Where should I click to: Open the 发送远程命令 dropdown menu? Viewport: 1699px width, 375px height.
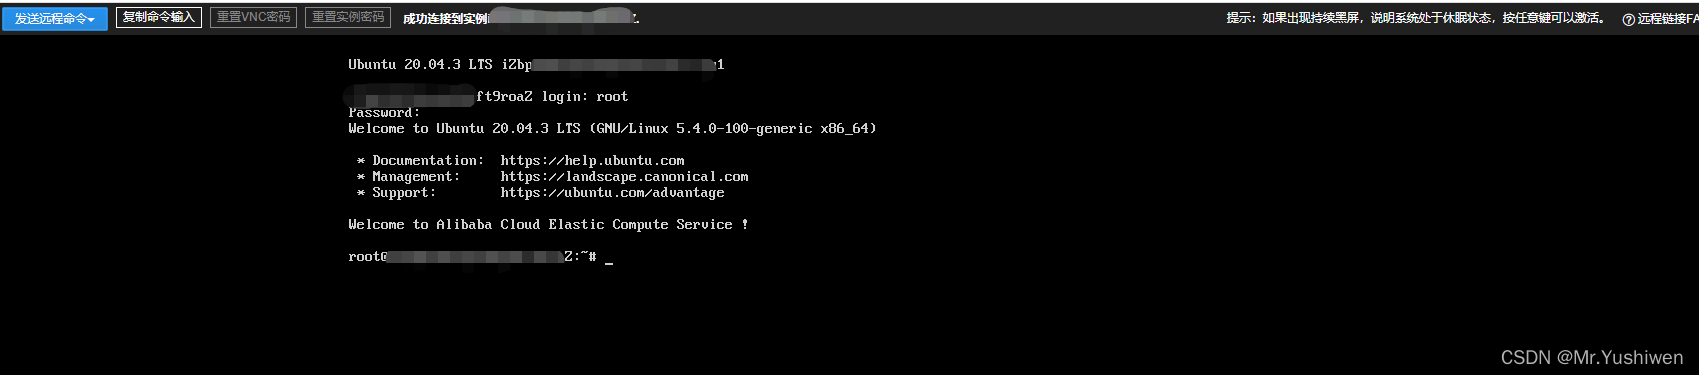pyautogui.click(x=55, y=18)
